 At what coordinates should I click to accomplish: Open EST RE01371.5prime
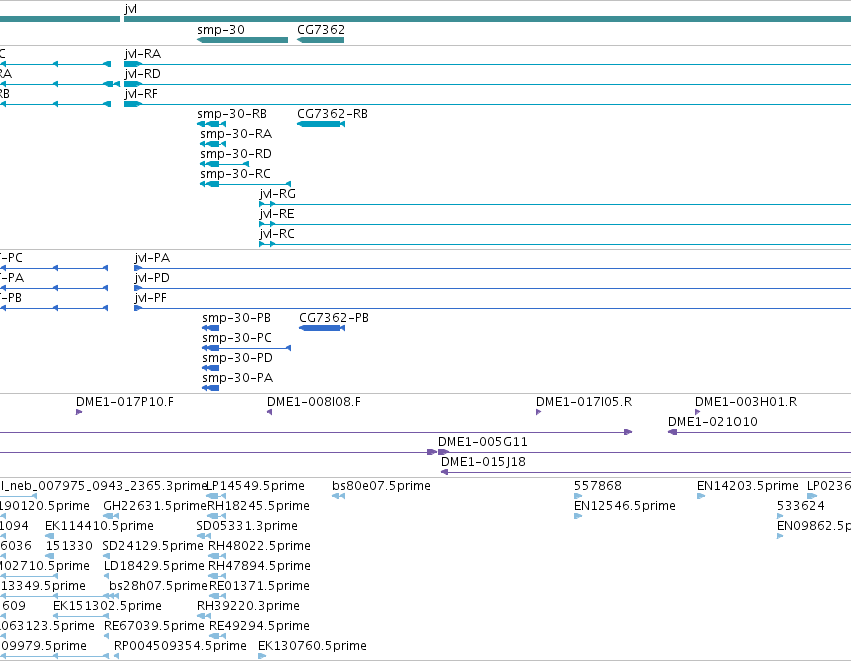pos(259,586)
